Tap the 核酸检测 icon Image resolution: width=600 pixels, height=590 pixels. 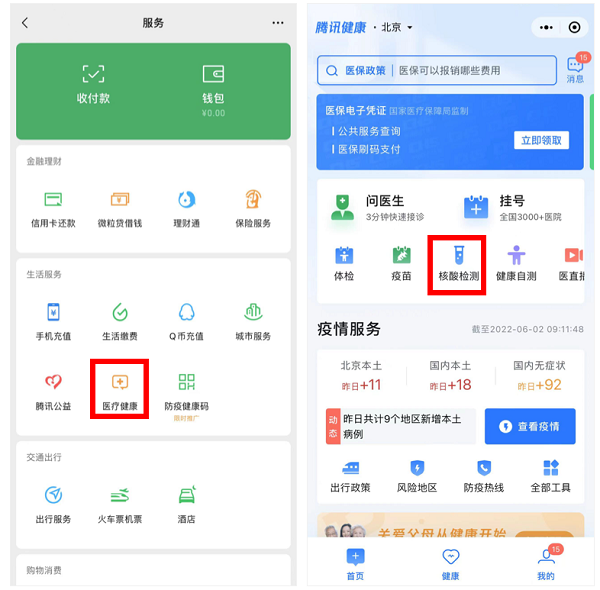458,256
